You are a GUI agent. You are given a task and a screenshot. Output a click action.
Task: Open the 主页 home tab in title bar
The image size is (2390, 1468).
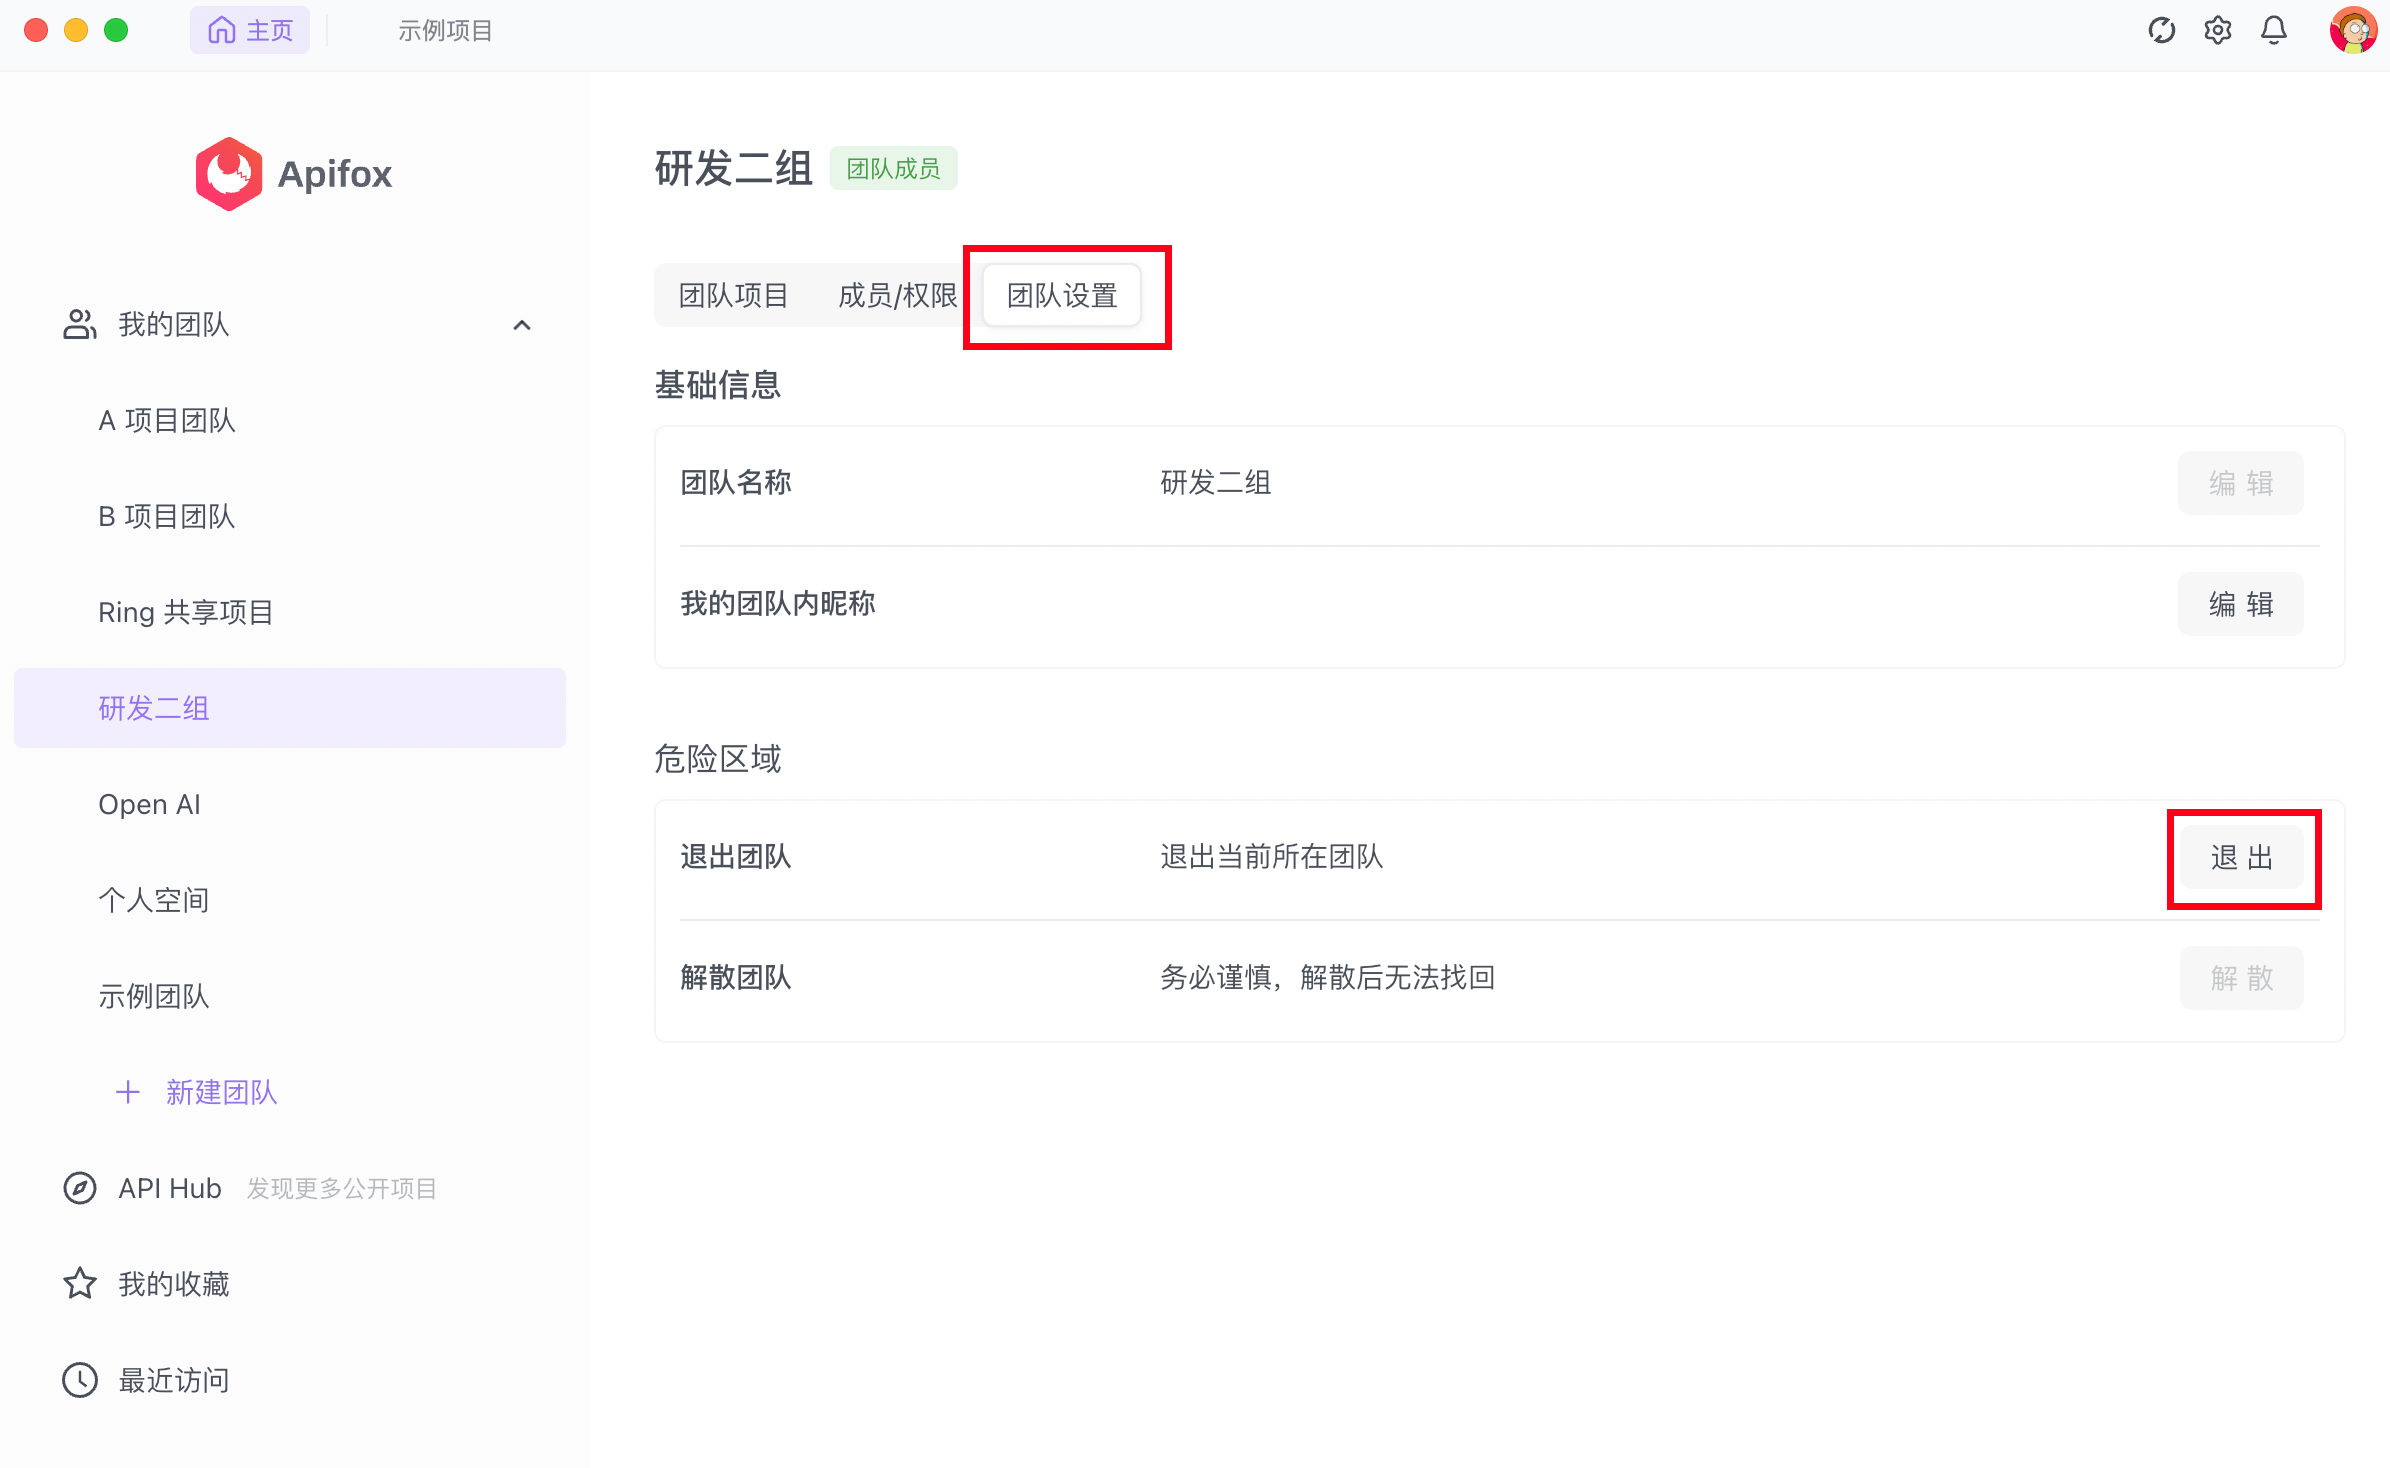250,31
